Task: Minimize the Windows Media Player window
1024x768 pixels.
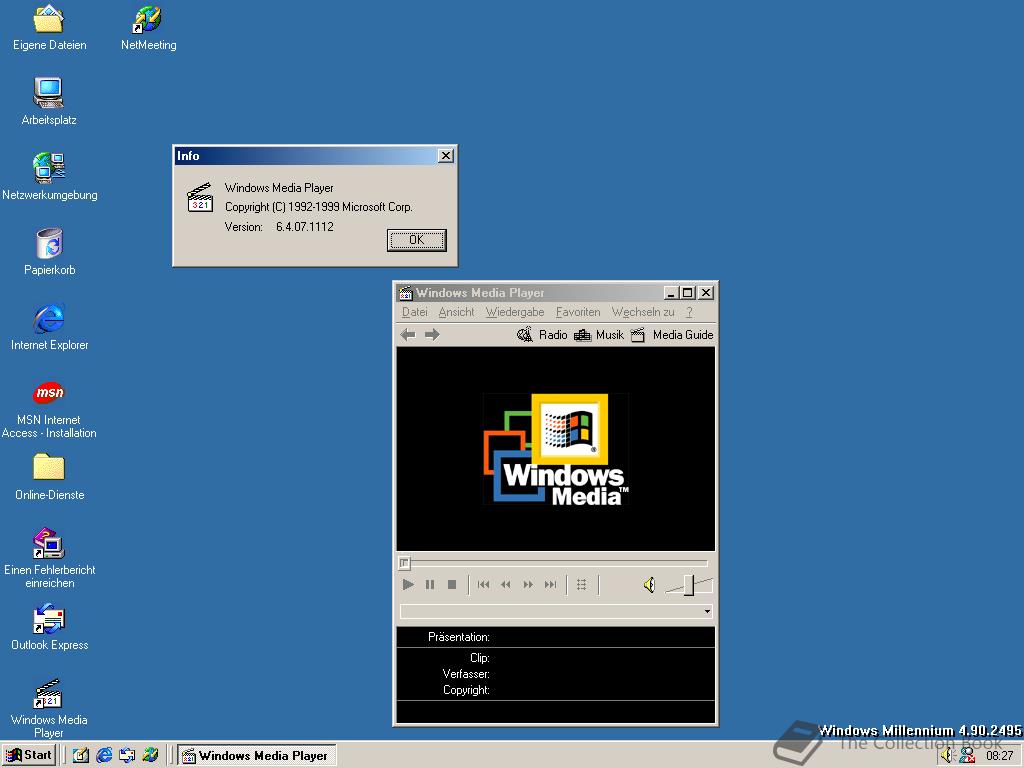Action: 671,293
